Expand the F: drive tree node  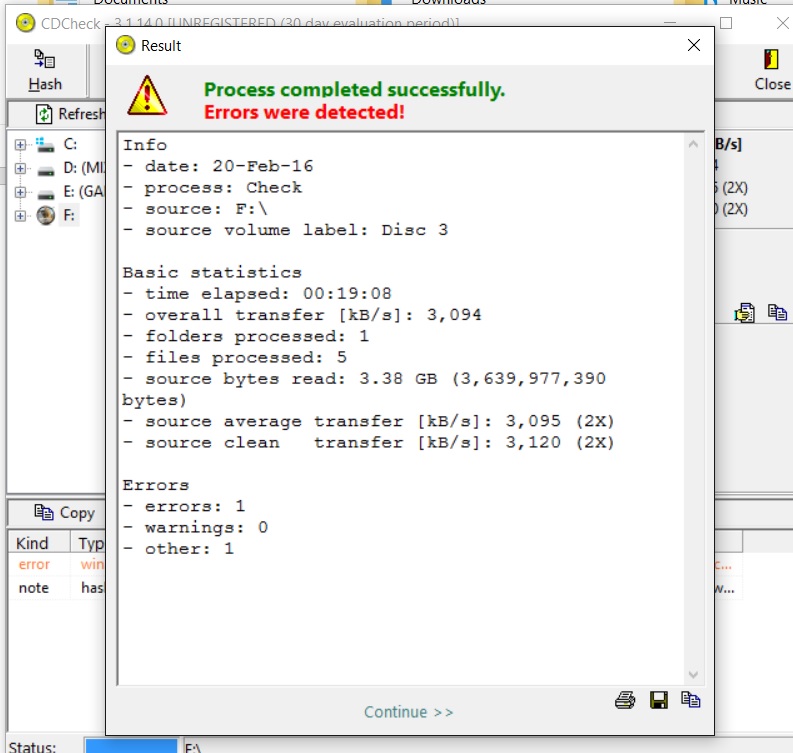20,216
